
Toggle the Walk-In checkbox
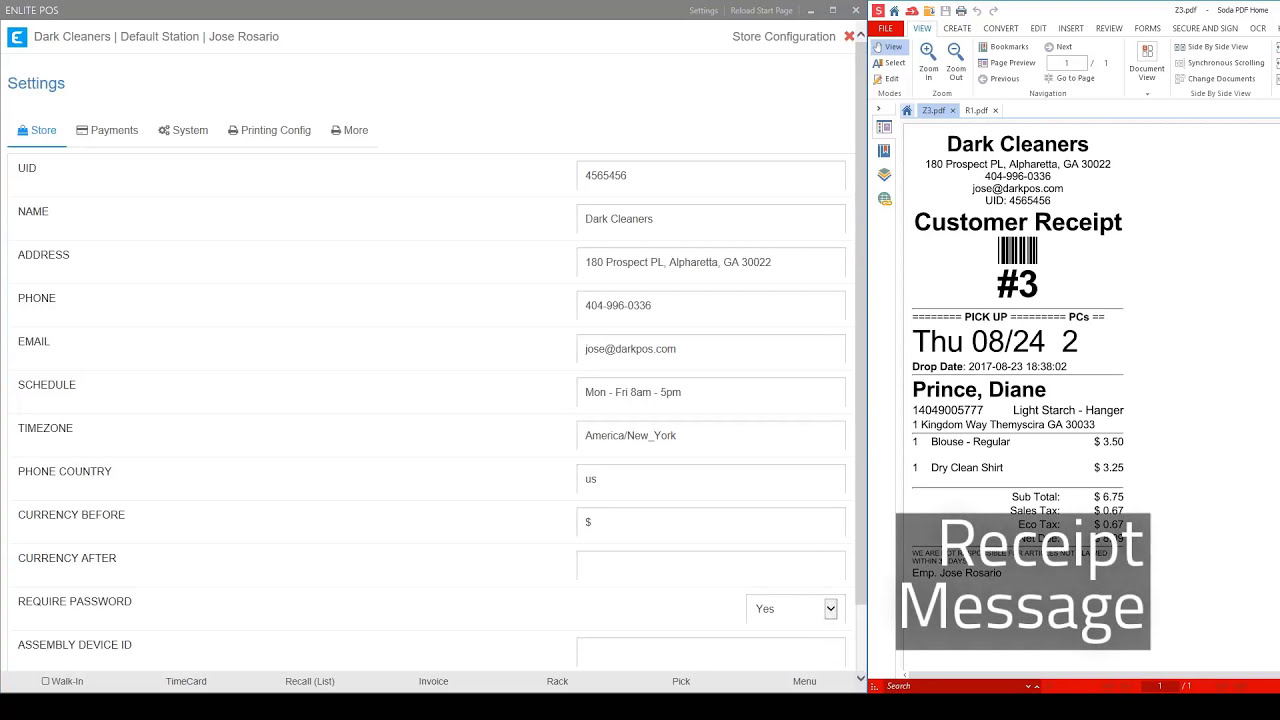(45, 681)
